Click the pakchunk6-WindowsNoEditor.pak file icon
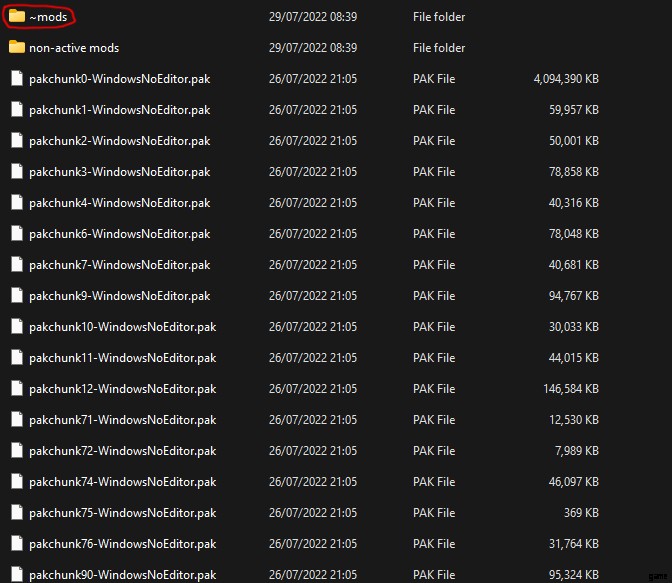This screenshot has height=583, width=672. tap(16, 234)
